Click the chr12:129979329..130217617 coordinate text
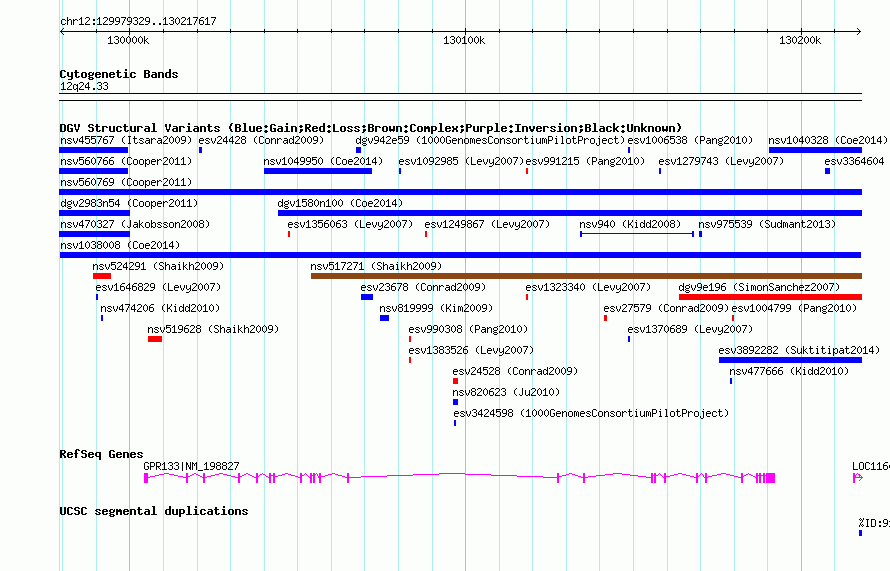The height and width of the screenshot is (571, 890). tap(138, 21)
